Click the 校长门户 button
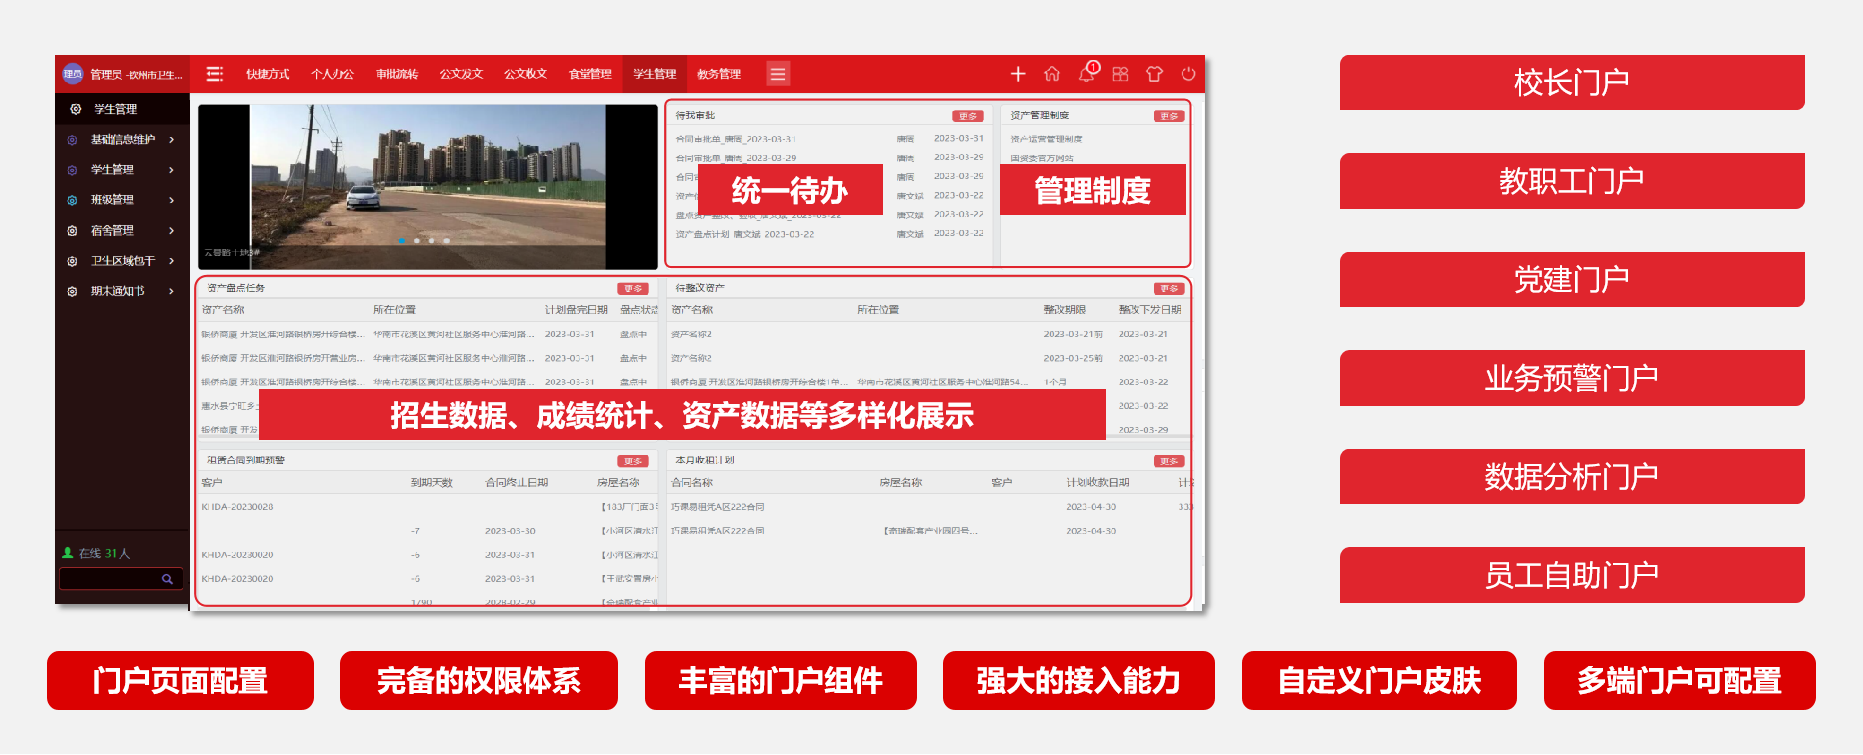The width and height of the screenshot is (1863, 755). pyautogui.click(x=1572, y=82)
